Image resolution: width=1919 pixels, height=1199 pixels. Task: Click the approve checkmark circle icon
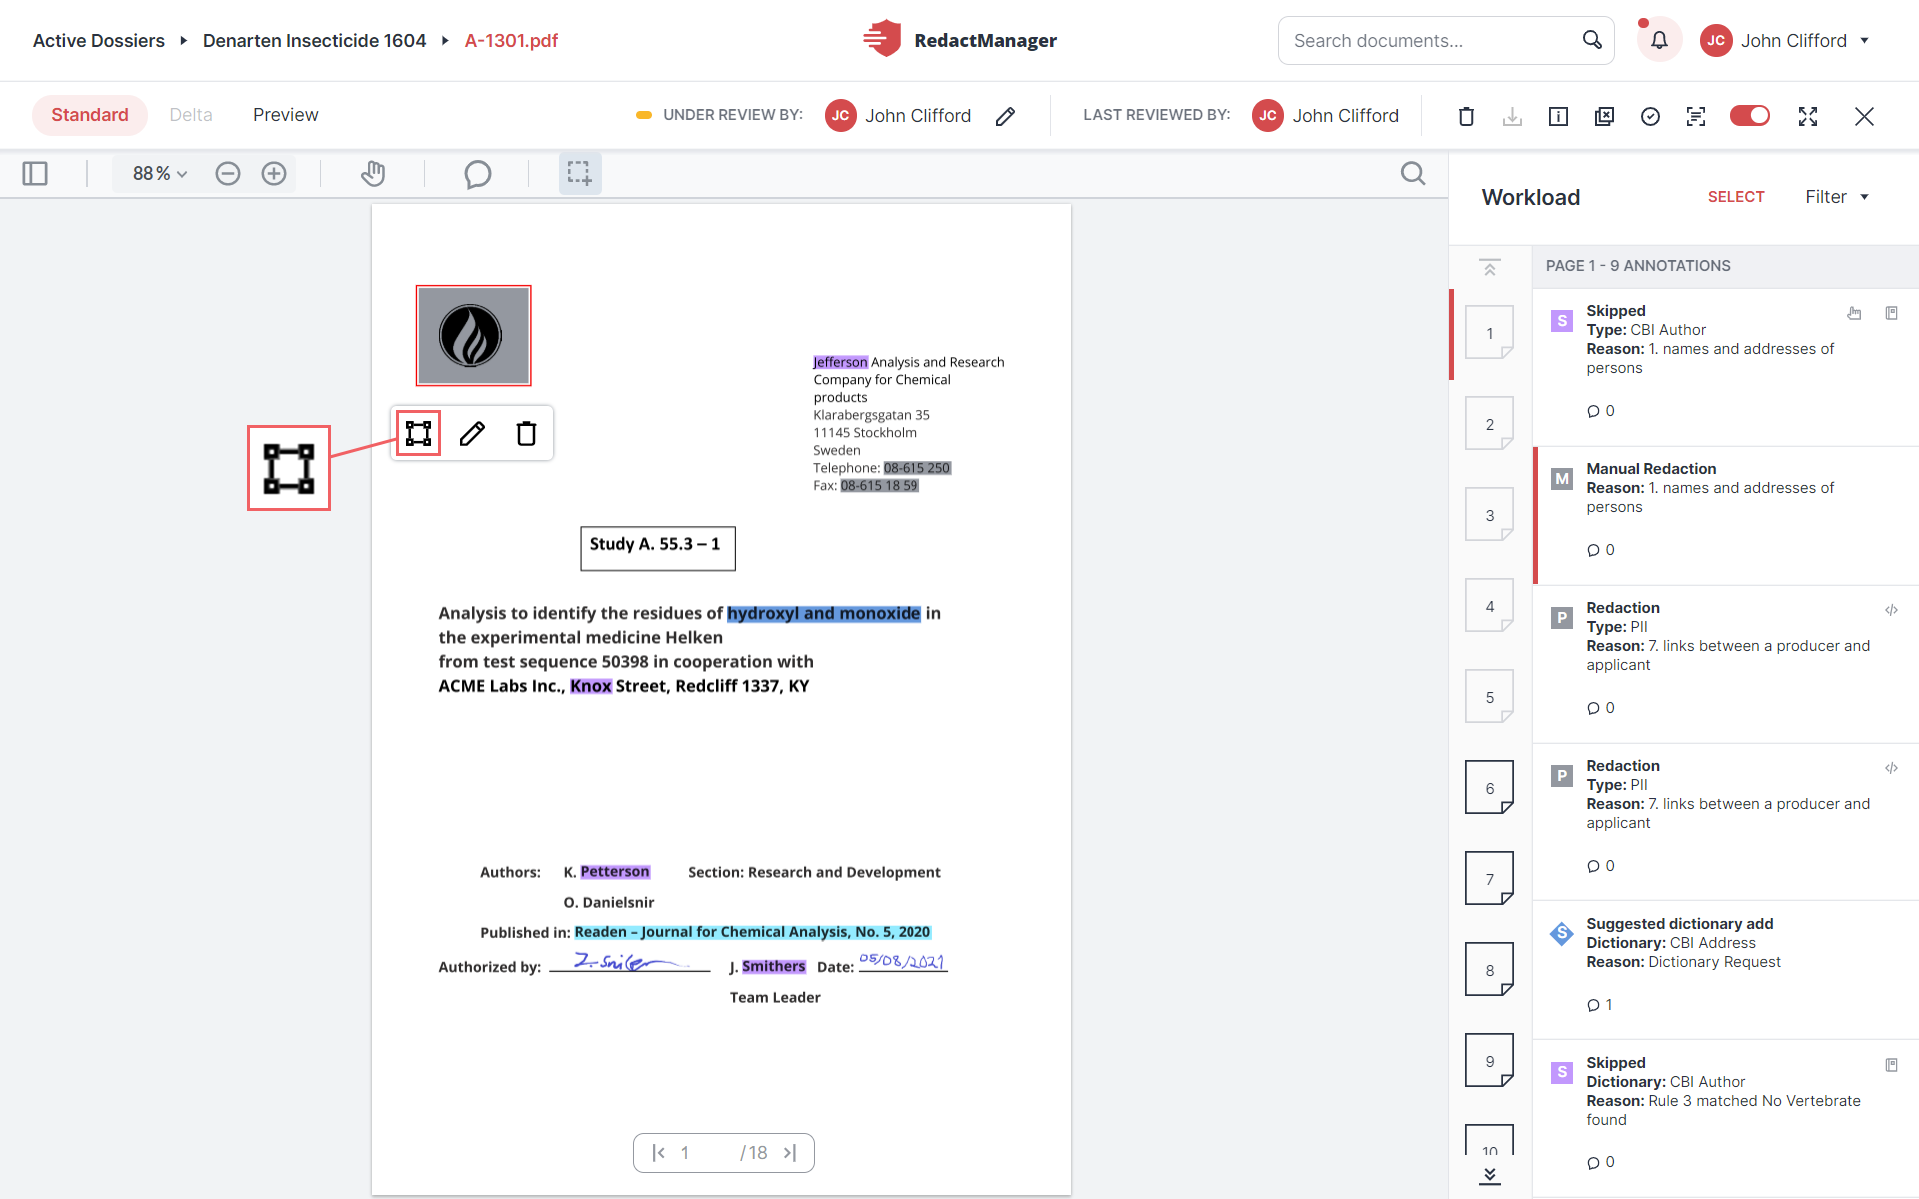click(1650, 116)
